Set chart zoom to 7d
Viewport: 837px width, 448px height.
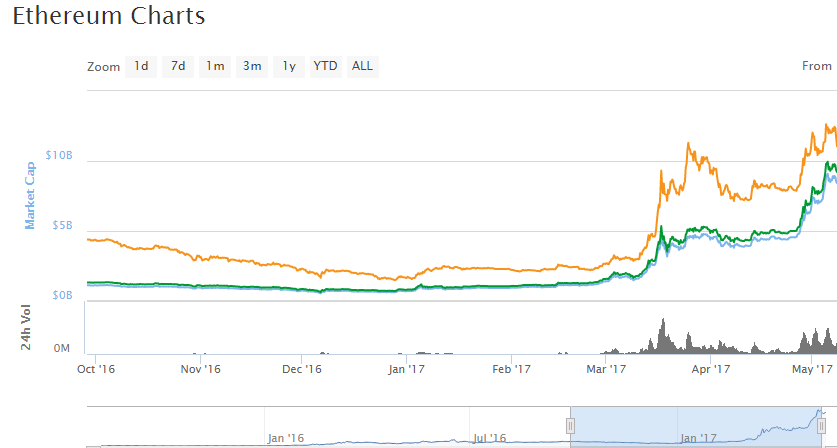coord(178,67)
